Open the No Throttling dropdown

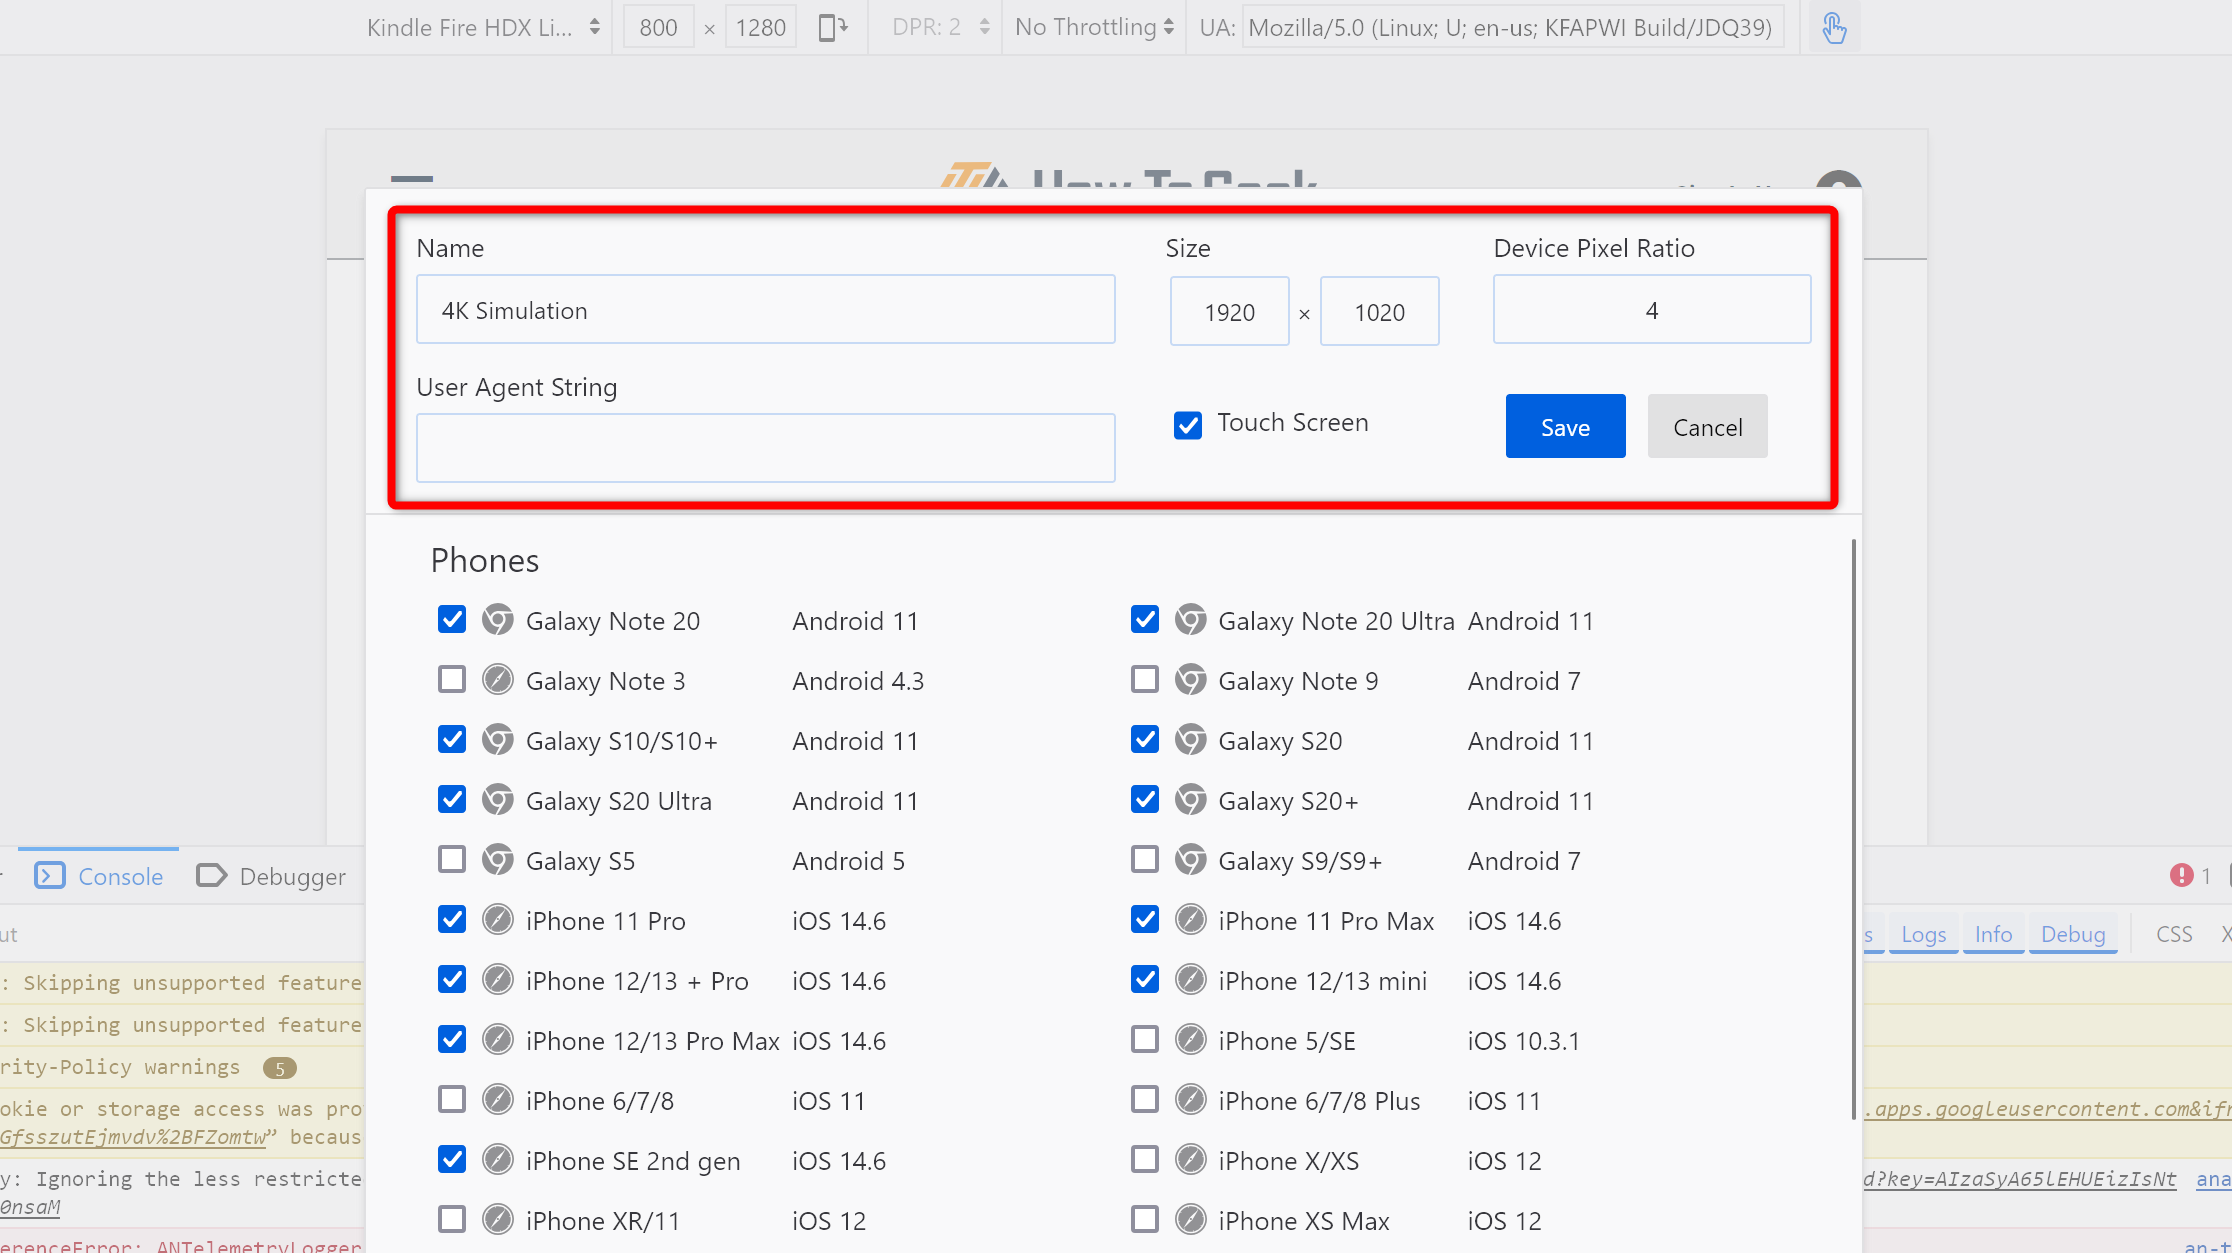coord(1094,27)
